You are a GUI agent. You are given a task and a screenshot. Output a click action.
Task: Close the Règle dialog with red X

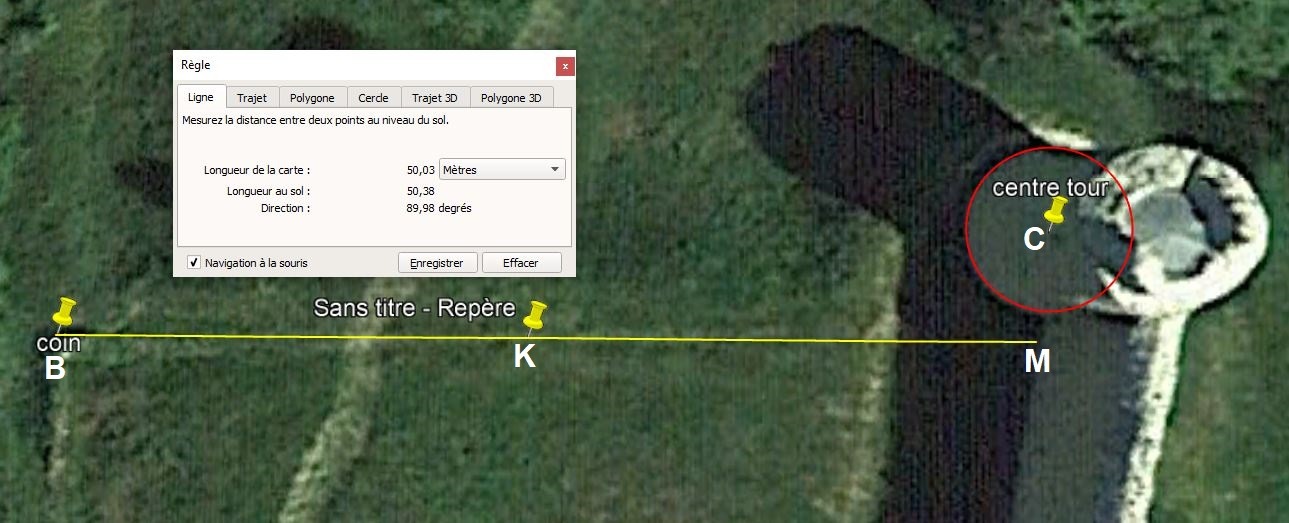[565, 66]
